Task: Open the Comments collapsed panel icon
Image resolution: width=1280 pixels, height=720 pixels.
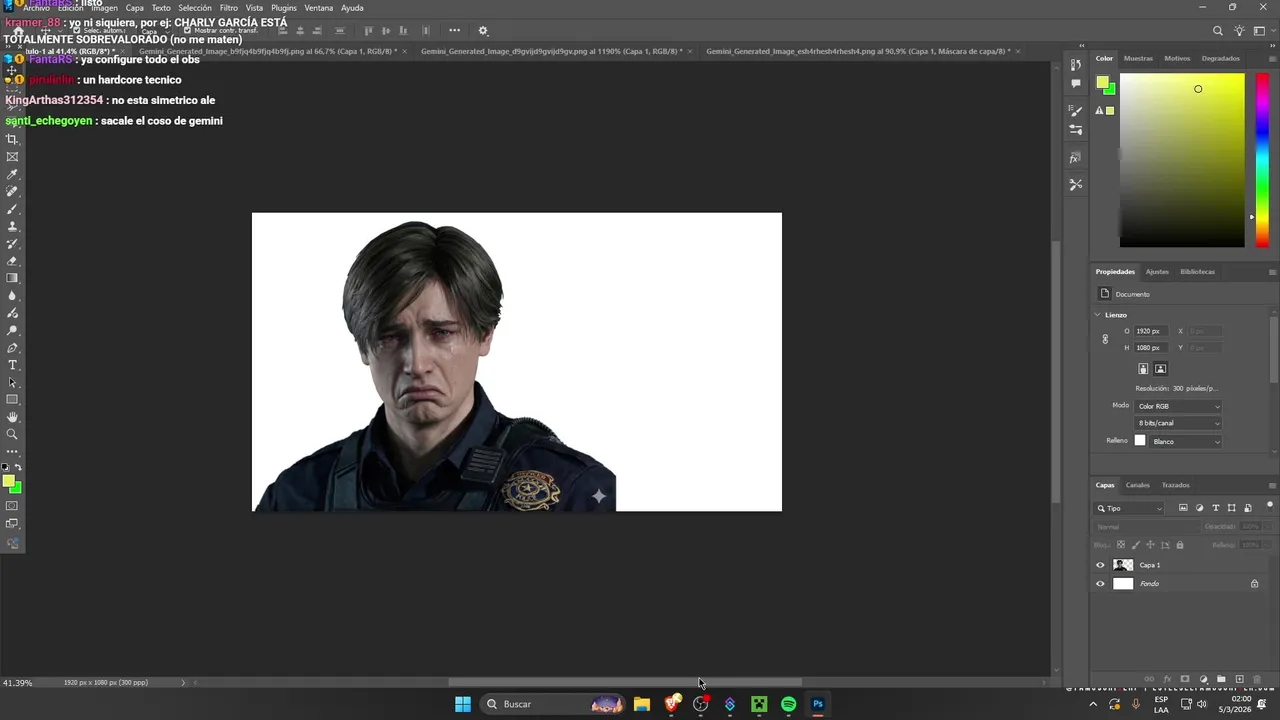Action: point(1075,84)
